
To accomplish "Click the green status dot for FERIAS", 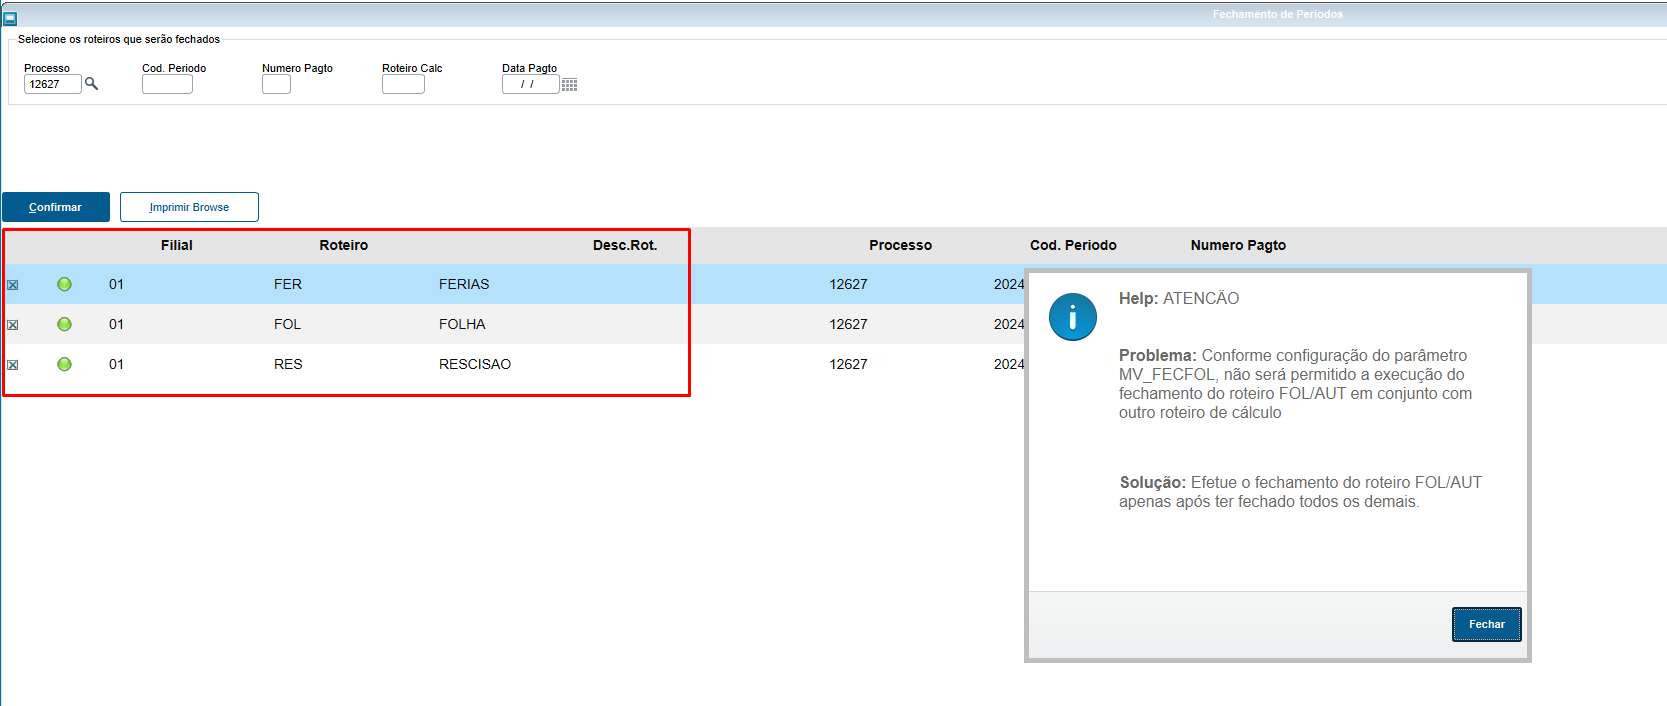I will (64, 284).
